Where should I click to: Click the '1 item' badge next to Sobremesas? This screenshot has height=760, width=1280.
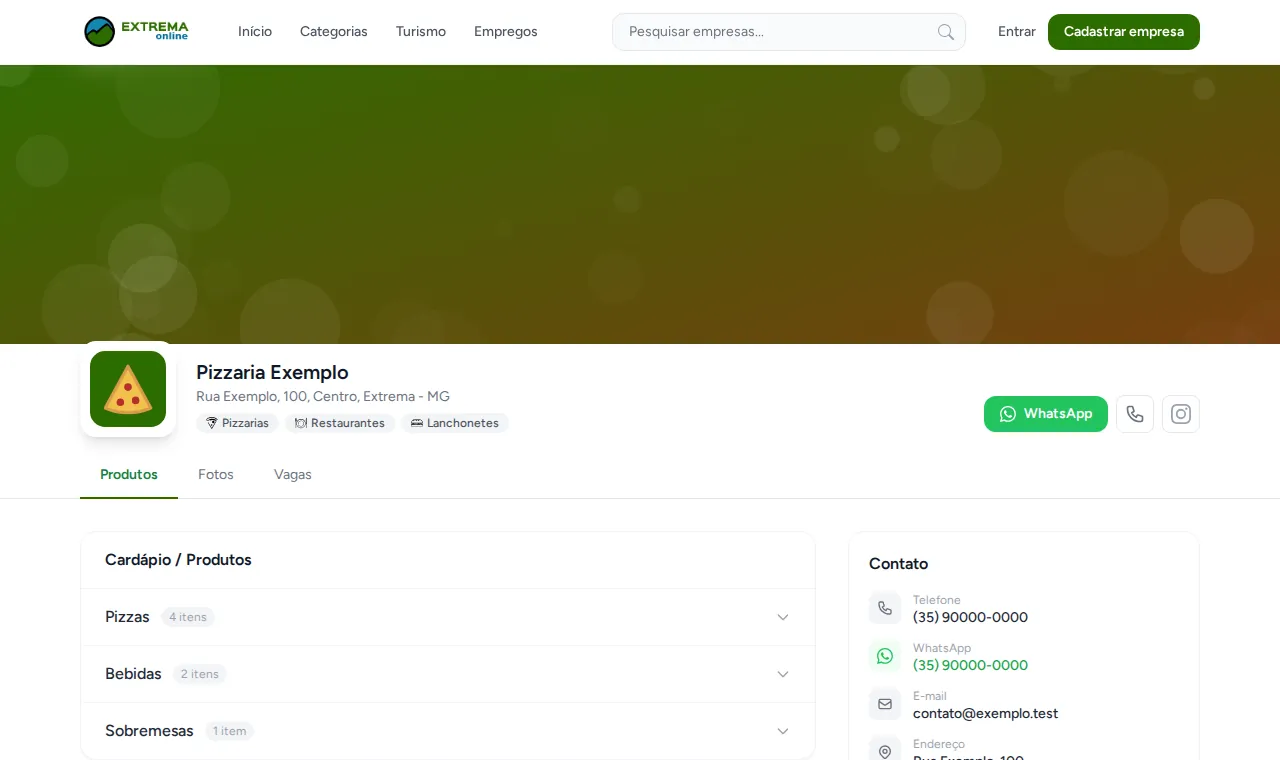click(x=230, y=731)
